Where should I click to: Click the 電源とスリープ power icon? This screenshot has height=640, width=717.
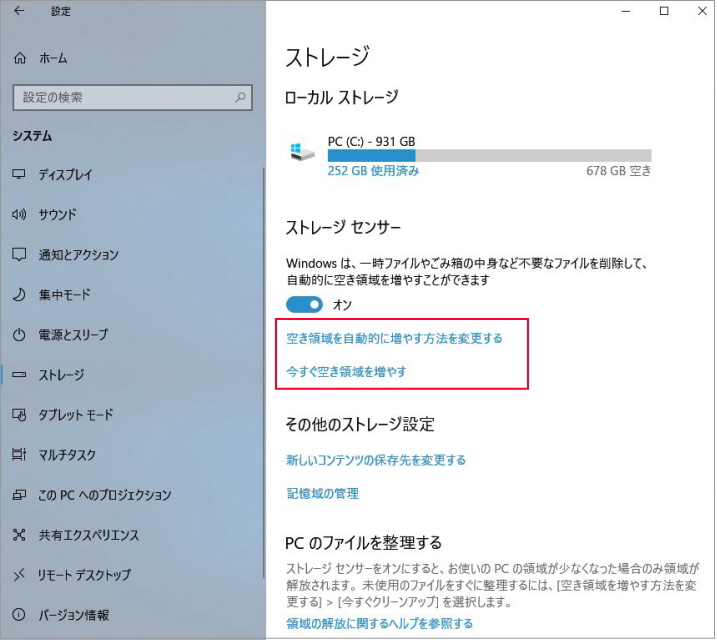[x=19, y=335]
